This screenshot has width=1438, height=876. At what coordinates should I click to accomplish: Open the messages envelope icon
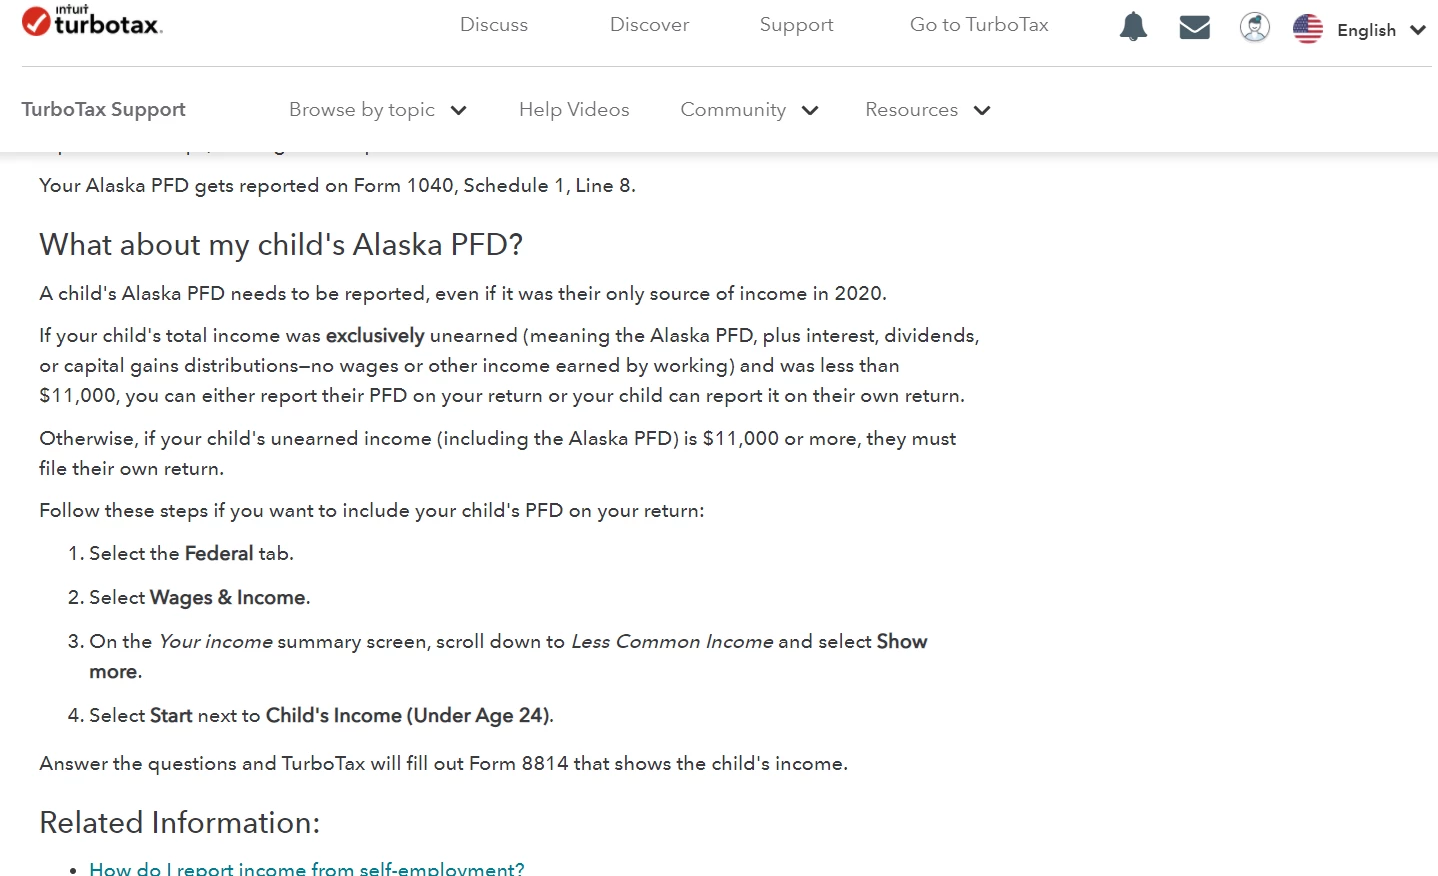click(x=1195, y=28)
